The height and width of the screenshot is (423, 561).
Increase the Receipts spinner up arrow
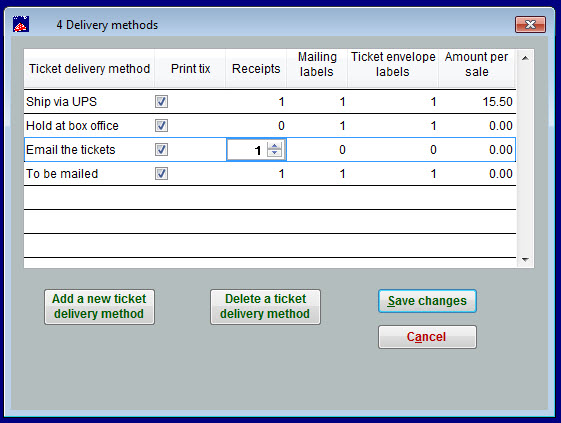pos(274,146)
